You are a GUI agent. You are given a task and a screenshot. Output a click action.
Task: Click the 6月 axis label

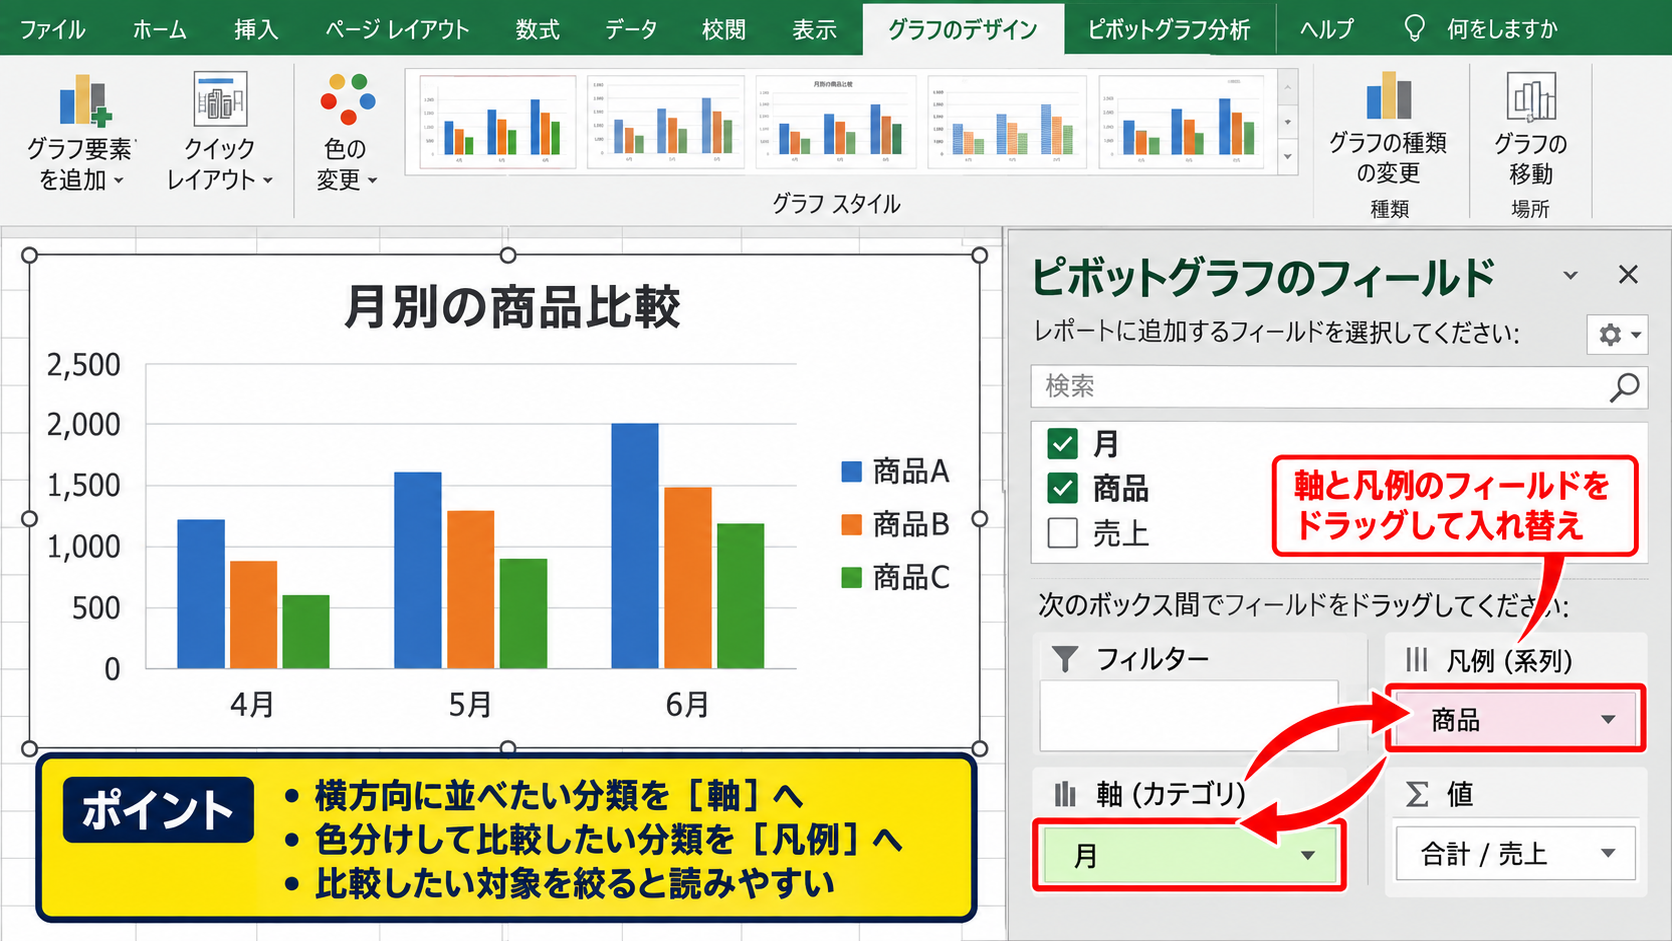coord(687,705)
